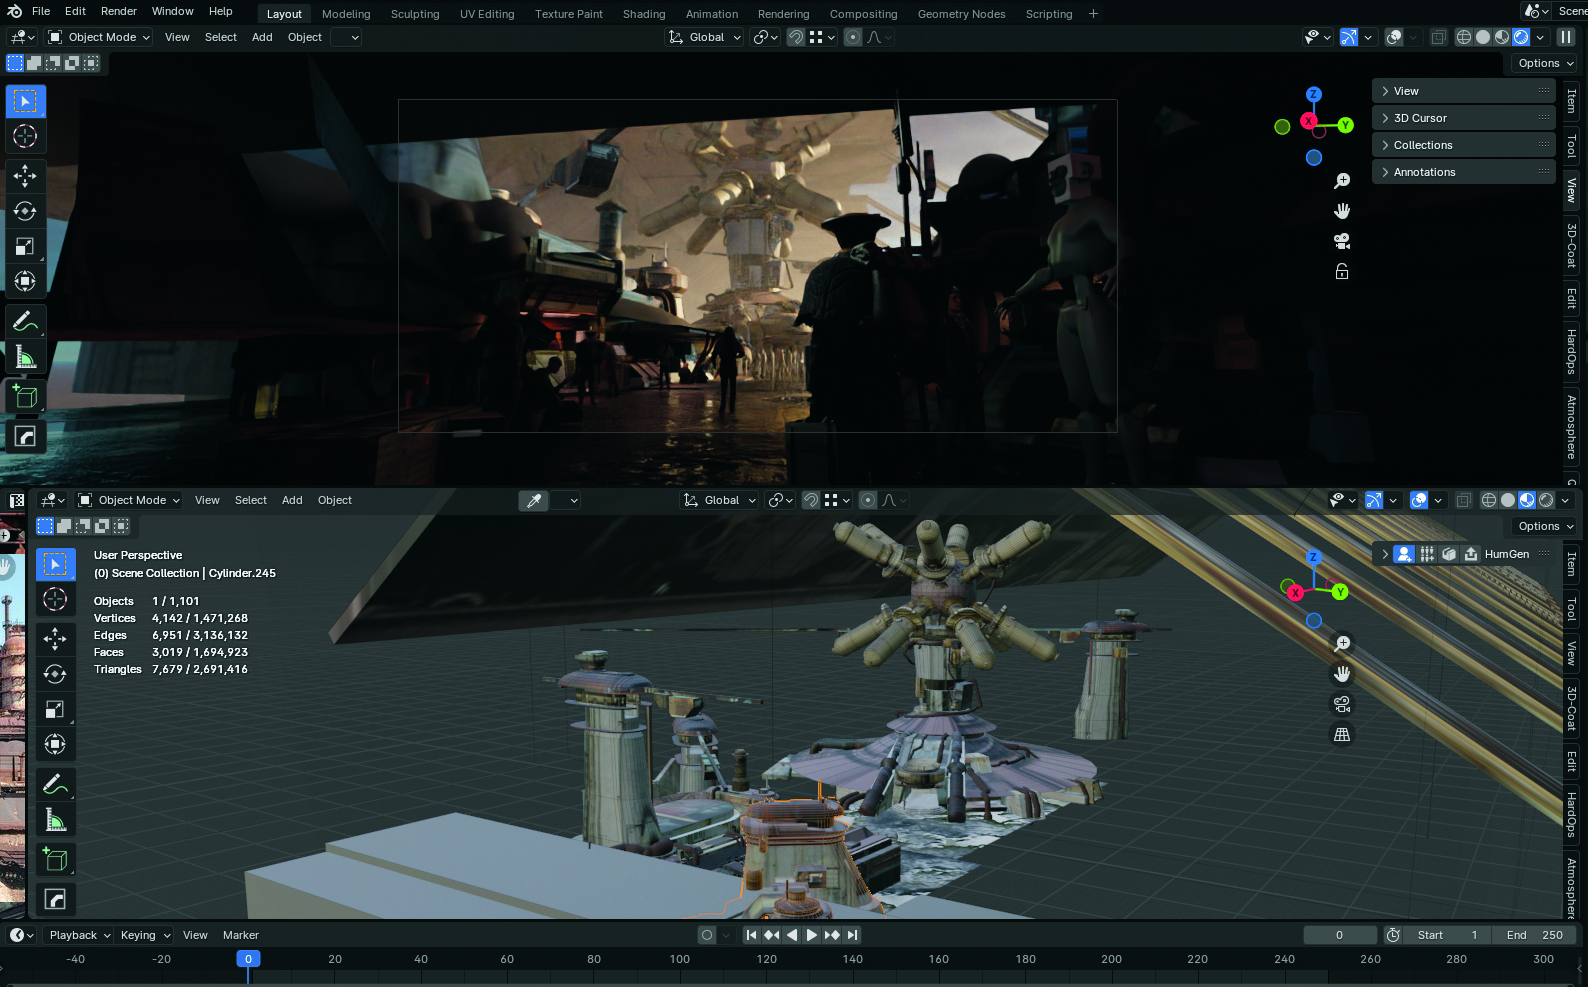Switch to the Geometry Nodes workspace tab

click(961, 14)
